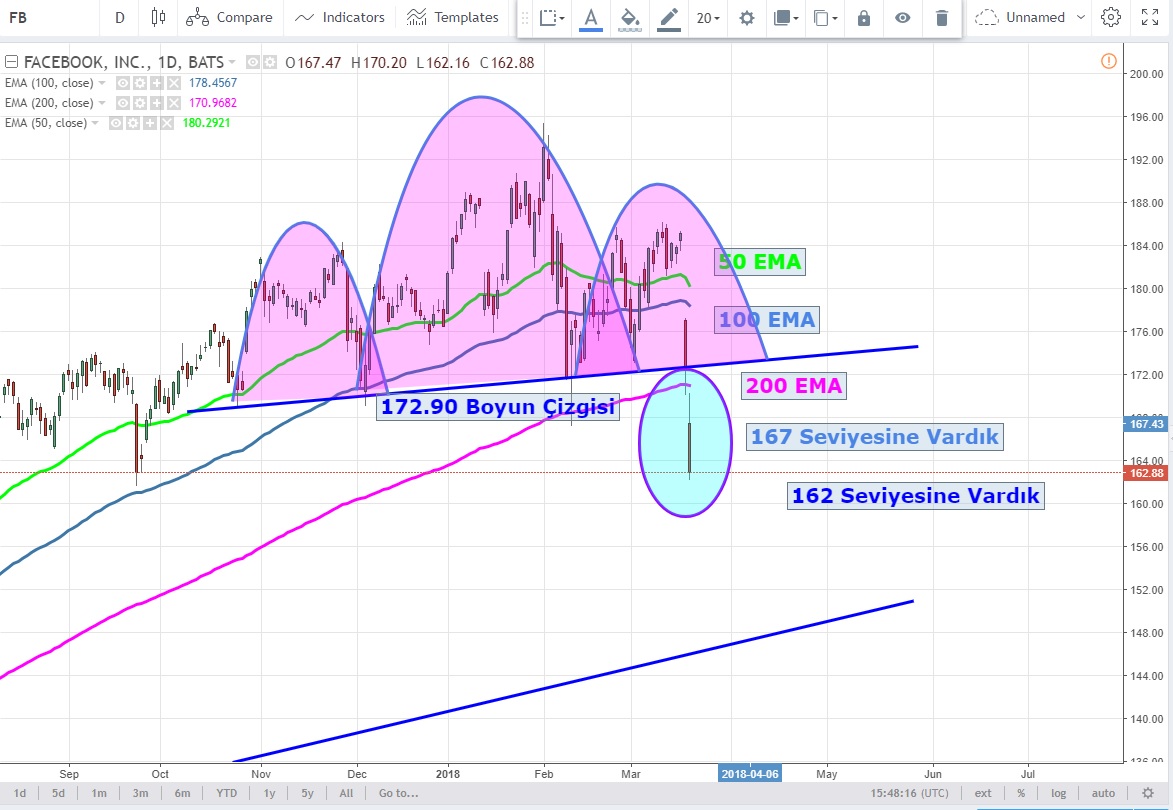The height and width of the screenshot is (810, 1173).
Task: Expand the font size 20 dropdown
Action: pyautogui.click(x=708, y=18)
